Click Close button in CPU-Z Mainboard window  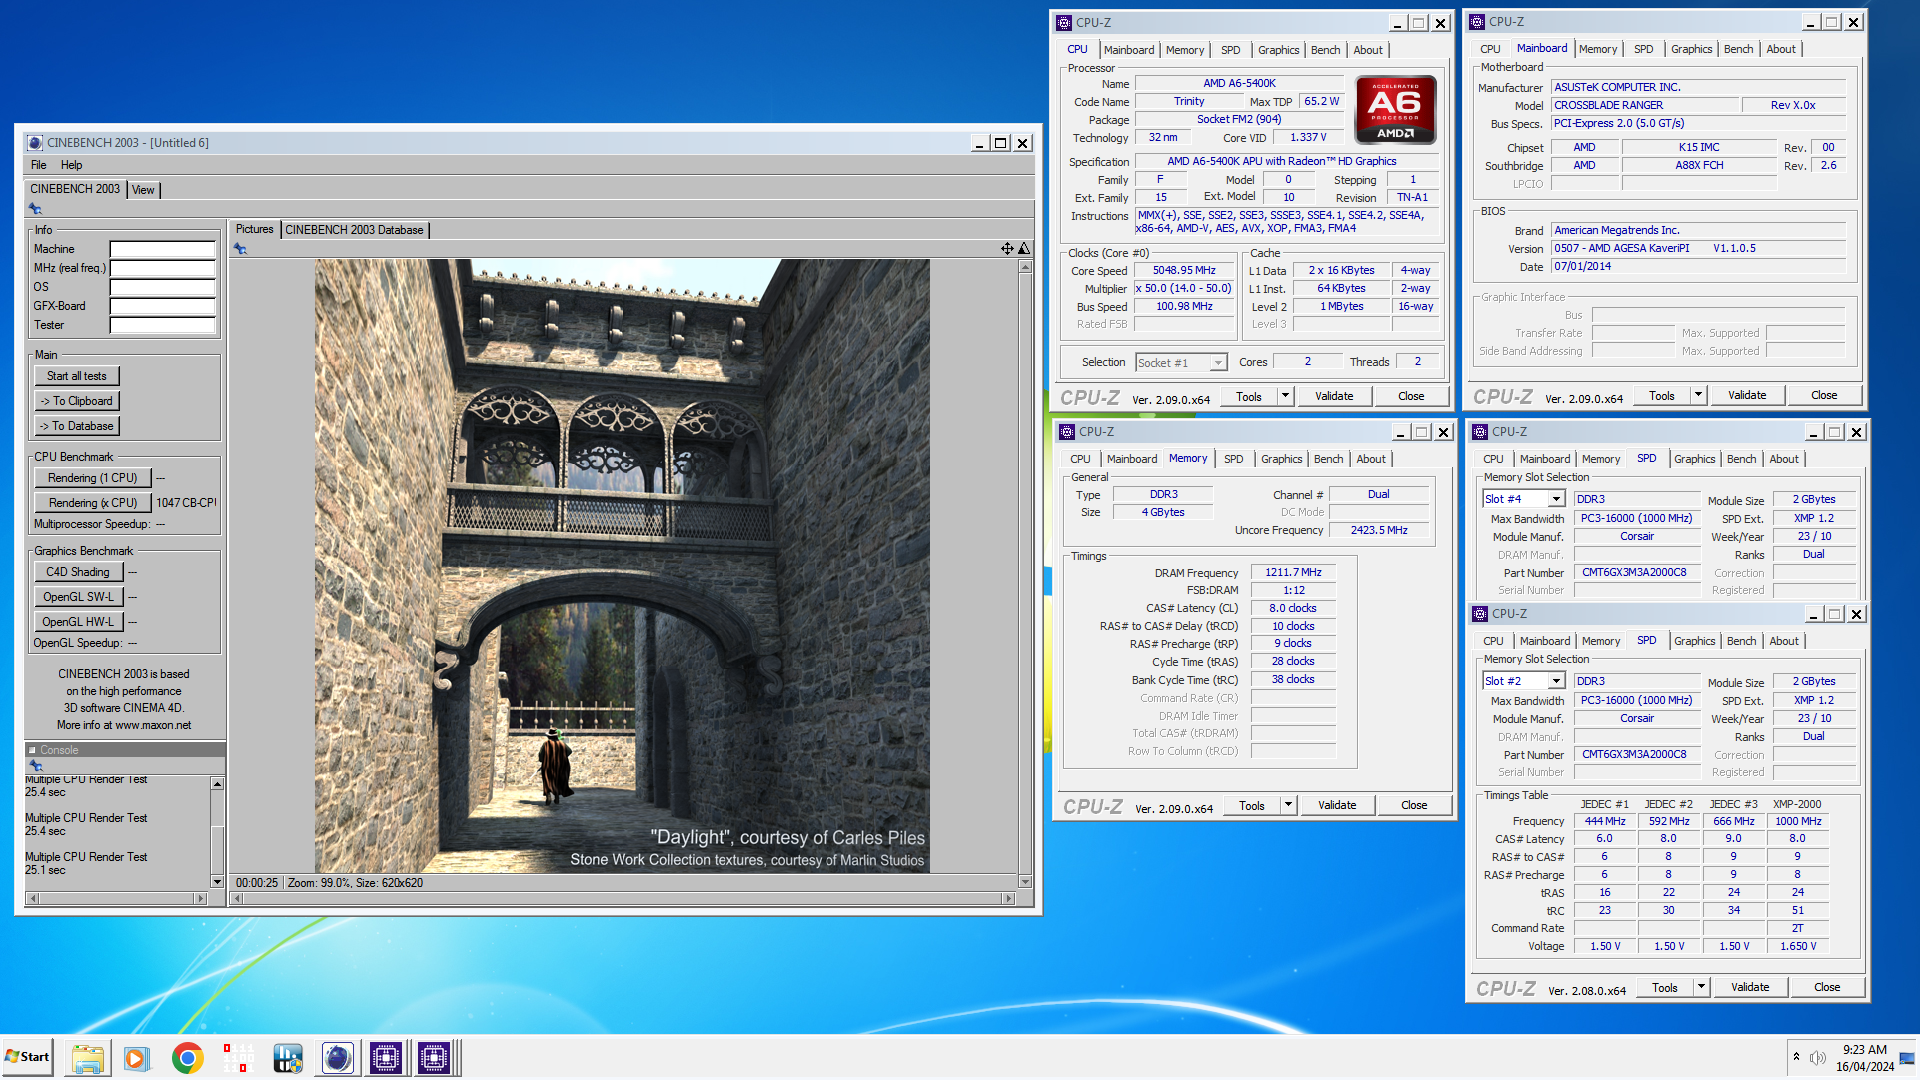pos(1824,395)
